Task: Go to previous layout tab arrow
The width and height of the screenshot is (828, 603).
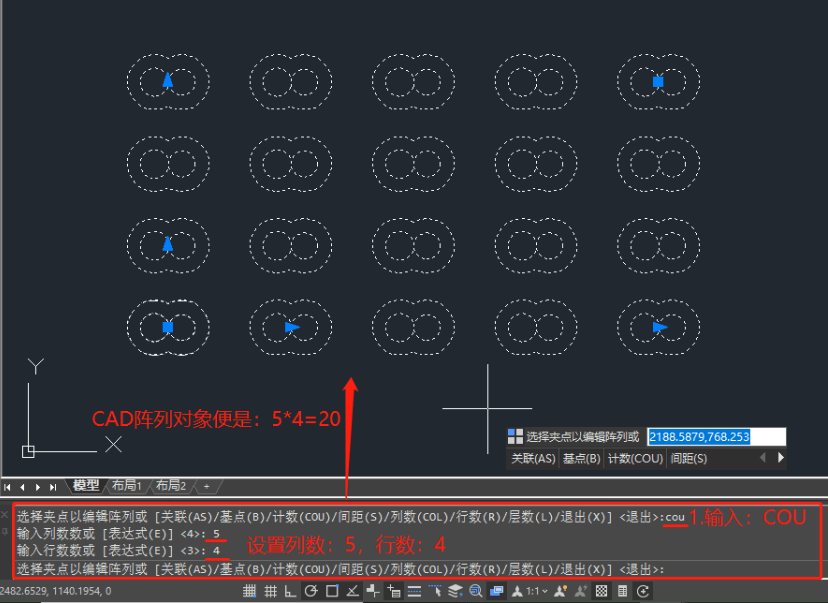Action: pyautogui.click(x=22, y=487)
